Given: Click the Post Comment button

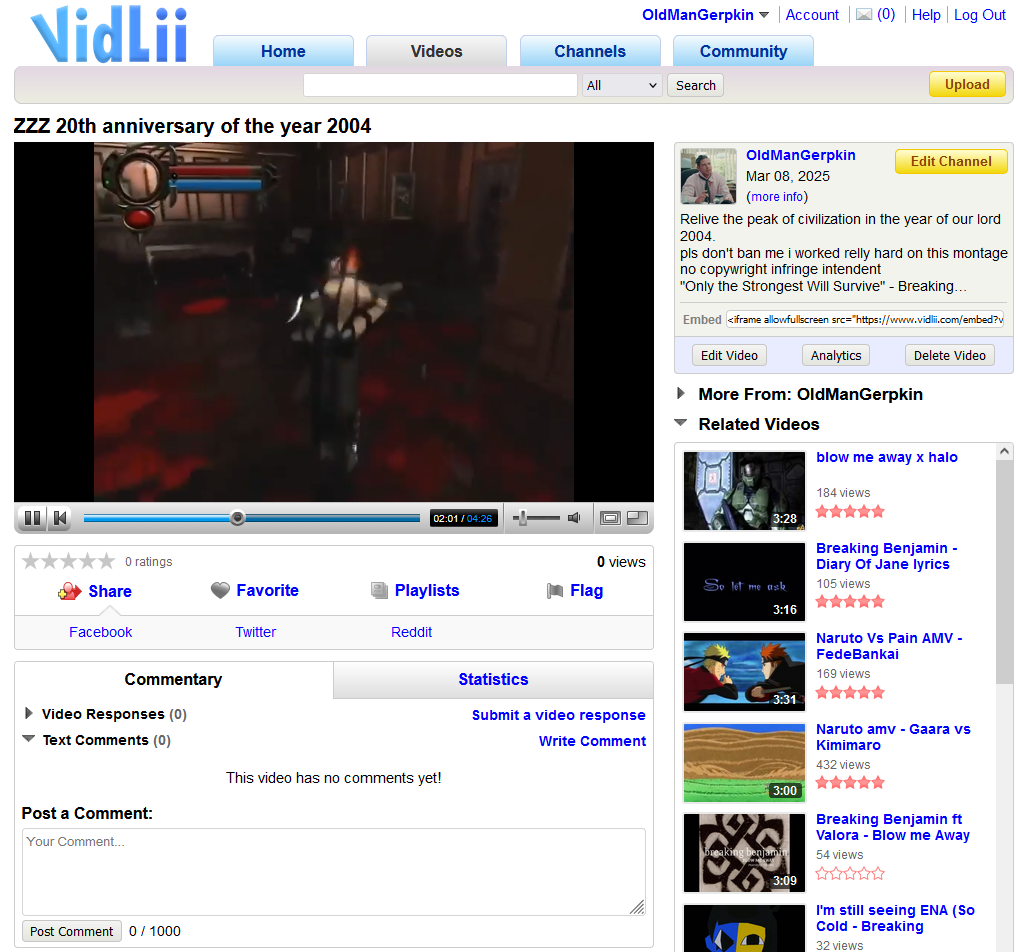Looking at the screenshot, I should [71, 931].
